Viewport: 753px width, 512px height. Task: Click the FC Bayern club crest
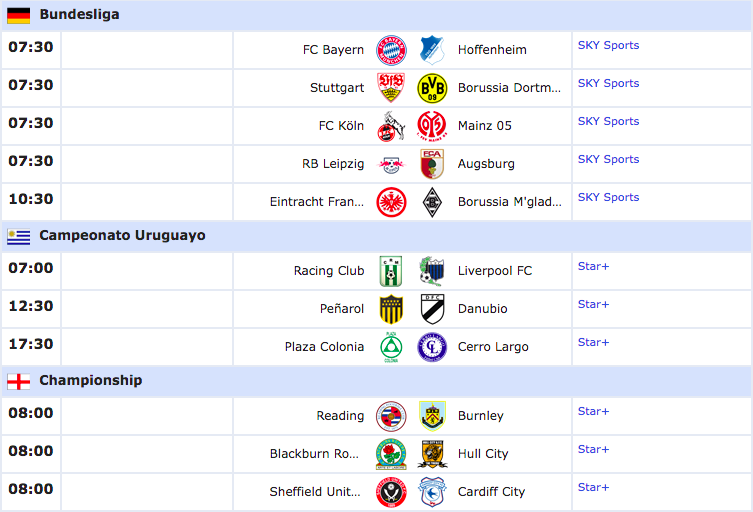[x=391, y=50]
